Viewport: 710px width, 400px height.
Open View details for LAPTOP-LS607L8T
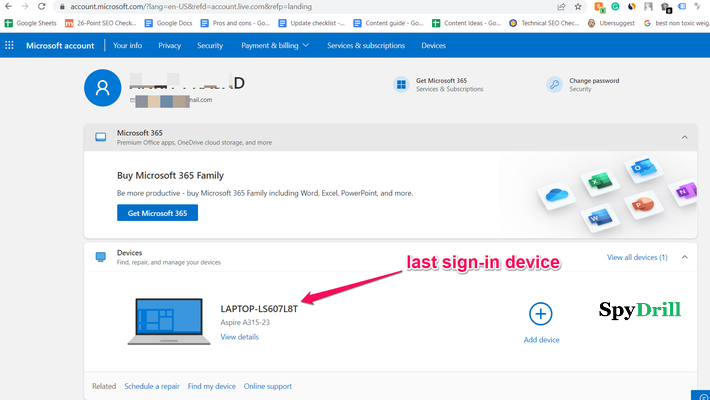pyautogui.click(x=240, y=337)
